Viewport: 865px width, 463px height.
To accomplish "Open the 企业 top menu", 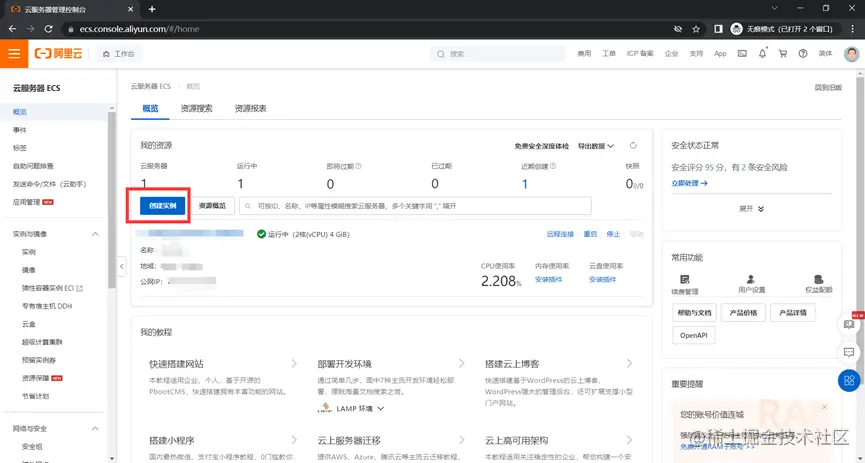I will coord(671,54).
